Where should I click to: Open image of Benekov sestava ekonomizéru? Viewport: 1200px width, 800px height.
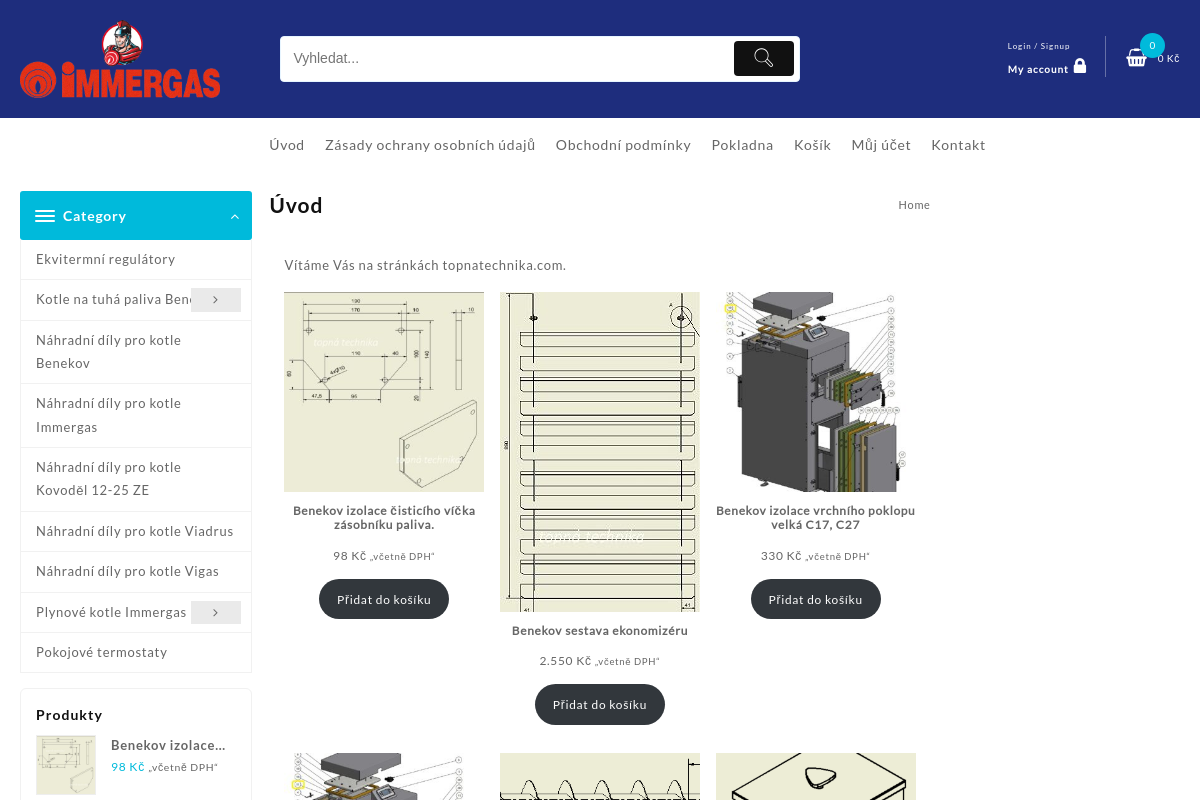pos(600,452)
